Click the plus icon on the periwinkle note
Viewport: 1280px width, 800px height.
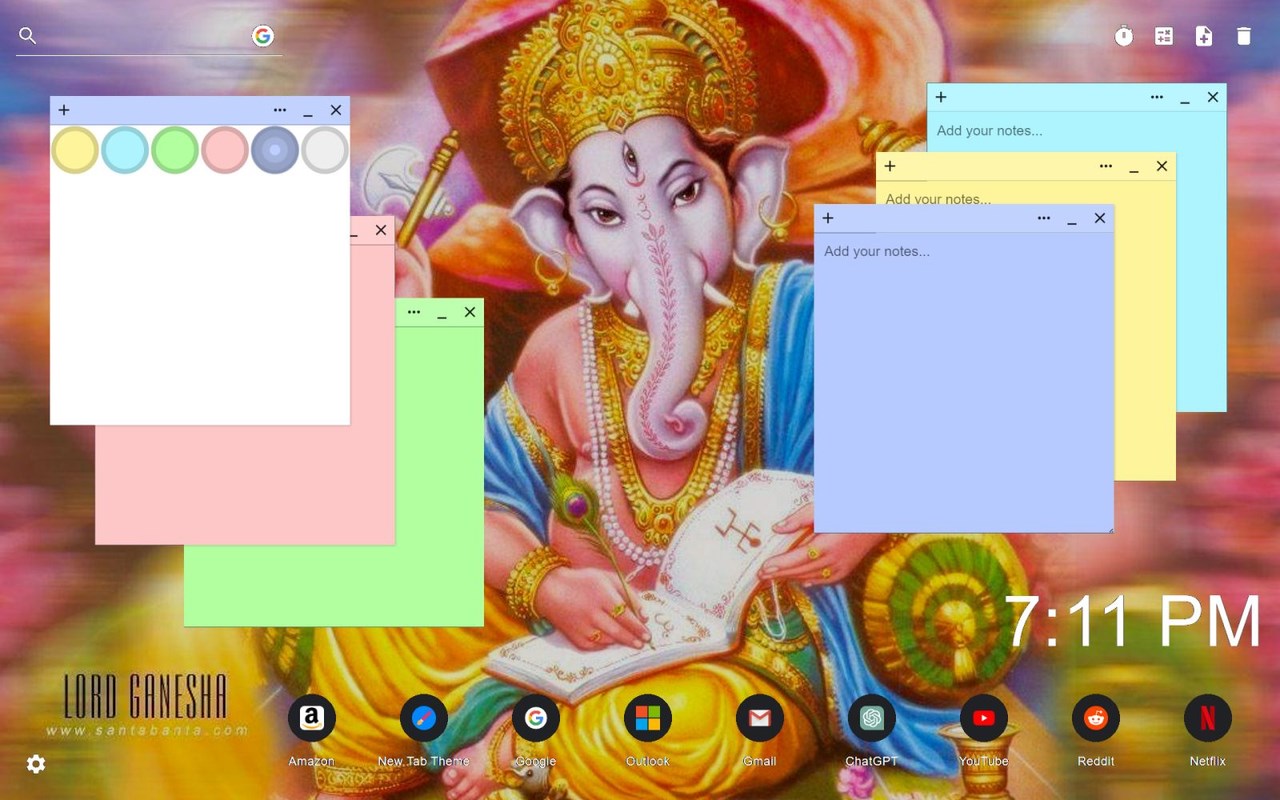coord(828,218)
